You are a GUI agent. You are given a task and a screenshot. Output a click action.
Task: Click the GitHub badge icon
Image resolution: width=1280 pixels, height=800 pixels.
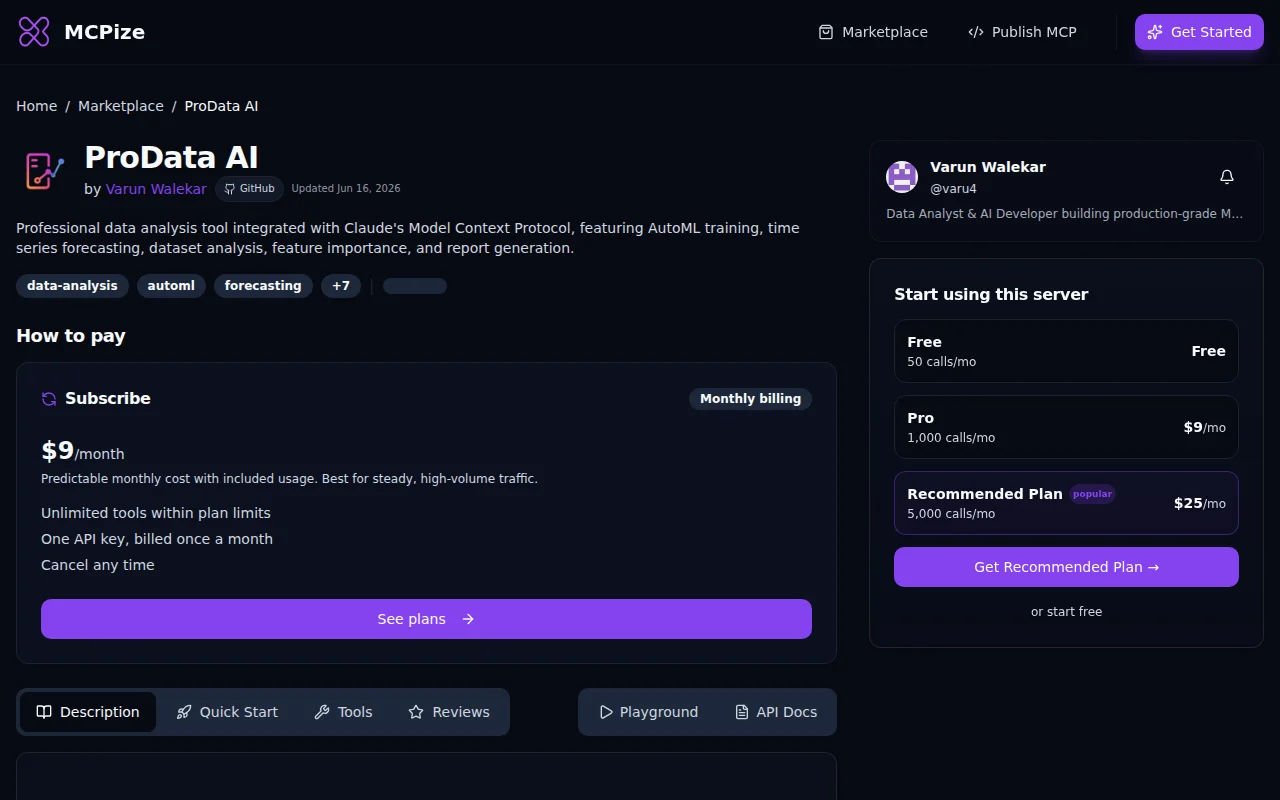229,188
